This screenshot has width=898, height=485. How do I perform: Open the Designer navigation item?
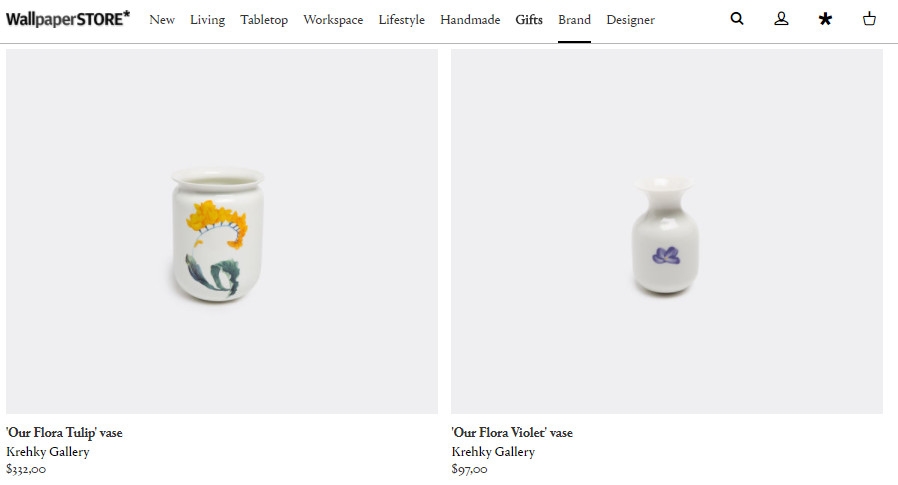[x=631, y=19]
